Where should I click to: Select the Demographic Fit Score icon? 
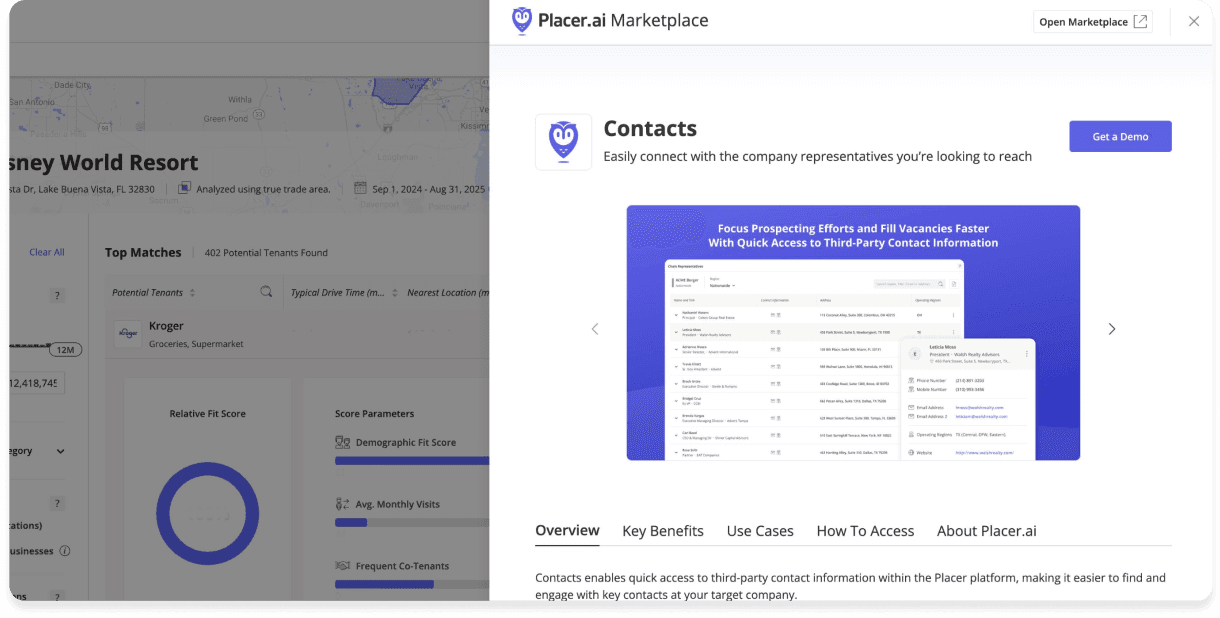tap(343, 441)
